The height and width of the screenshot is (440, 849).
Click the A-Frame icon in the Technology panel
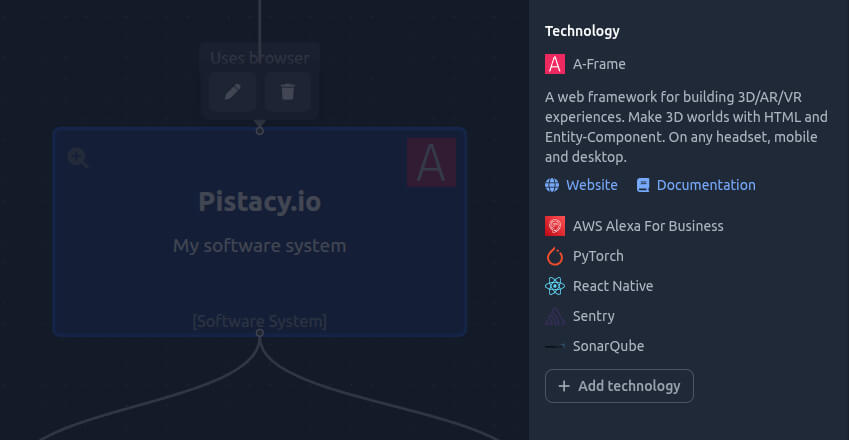554,64
